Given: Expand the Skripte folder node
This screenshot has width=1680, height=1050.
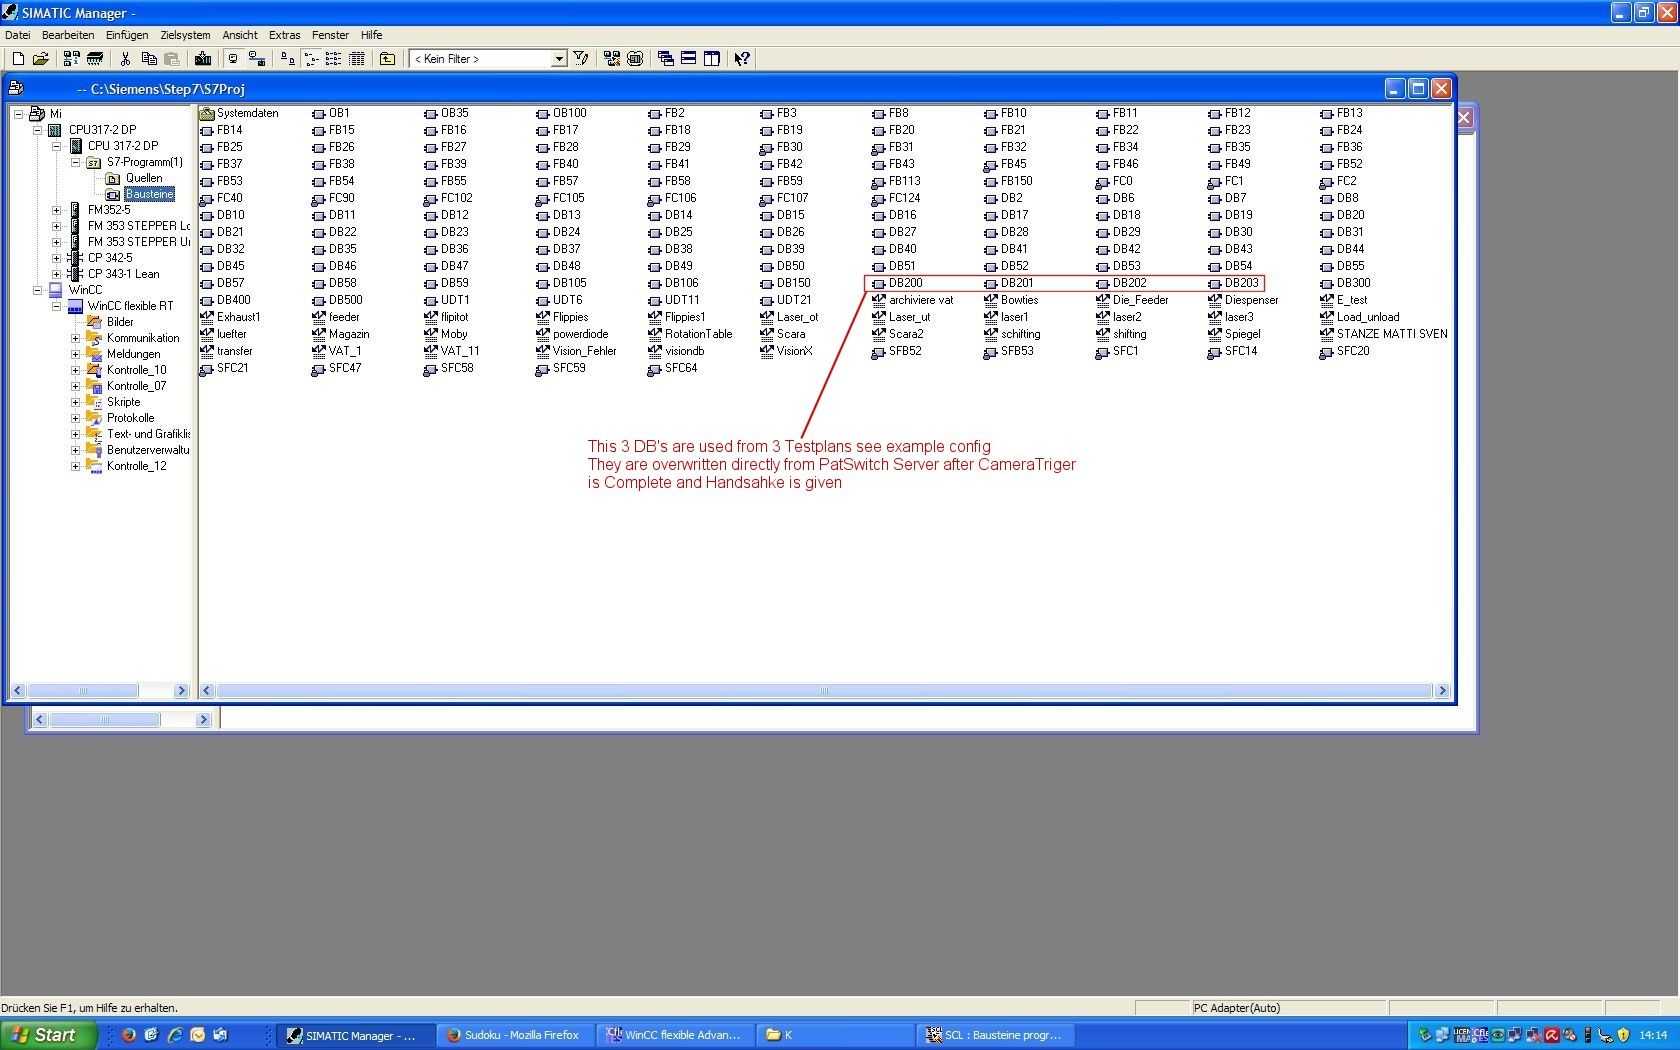Looking at the screenshot, I should [75, 402].
